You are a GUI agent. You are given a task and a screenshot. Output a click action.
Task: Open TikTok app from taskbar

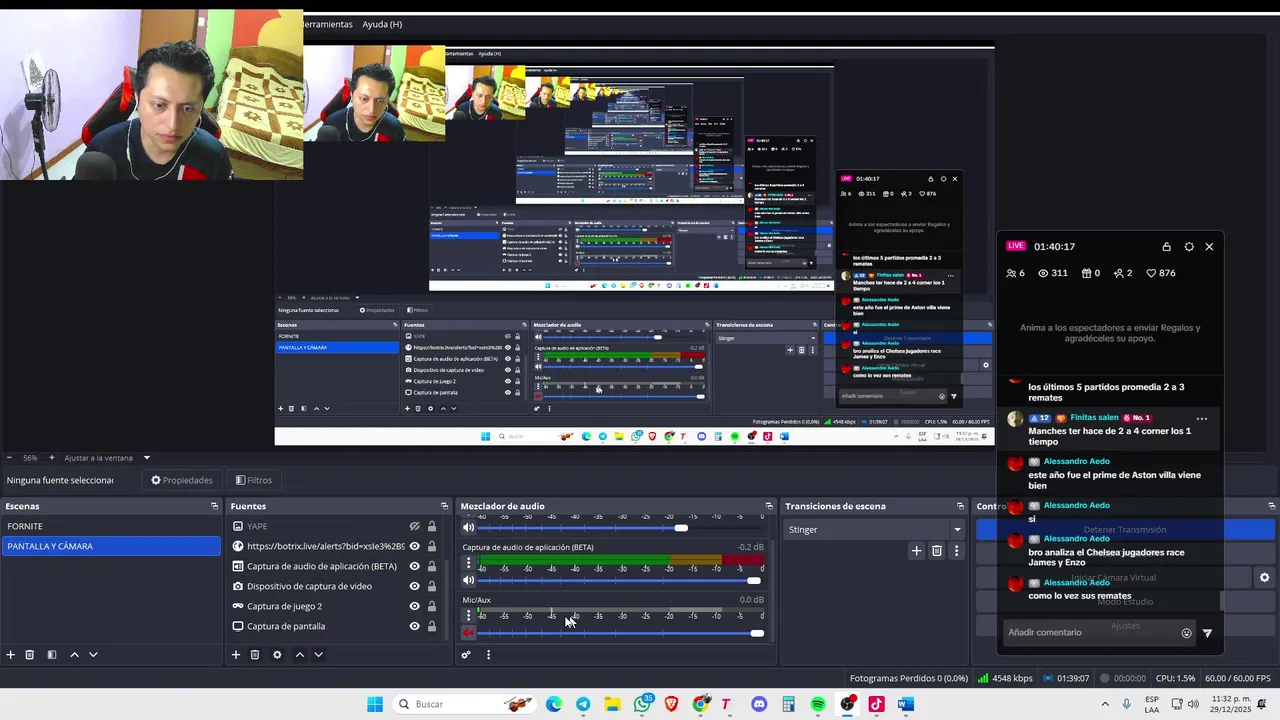pyautogui.click(x=876, y=704)
